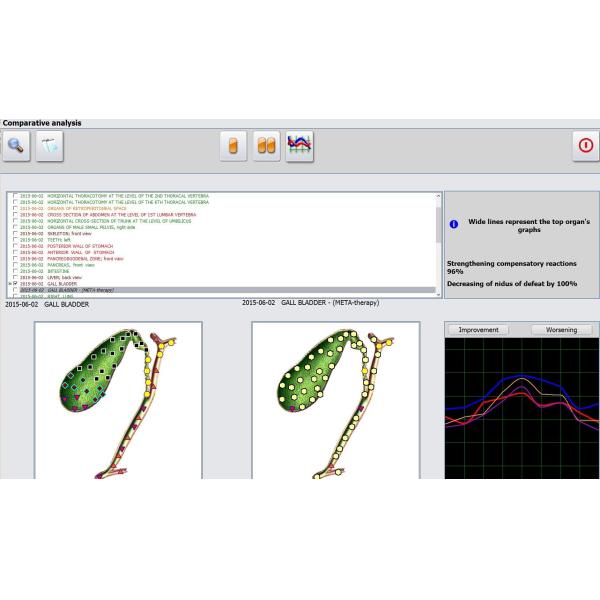
Task: Open the graph comparison chart icon
Action: coord(298,145)
